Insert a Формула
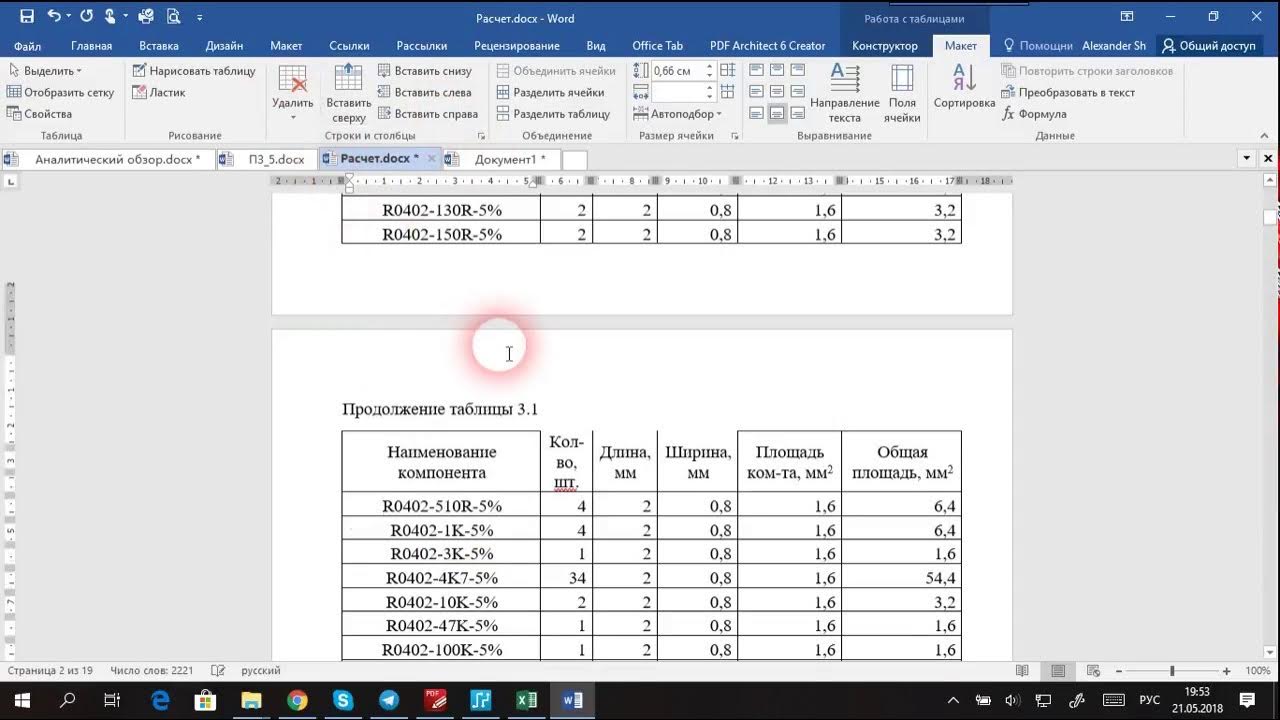1280x720 pixels. [x=1034, y=114]
